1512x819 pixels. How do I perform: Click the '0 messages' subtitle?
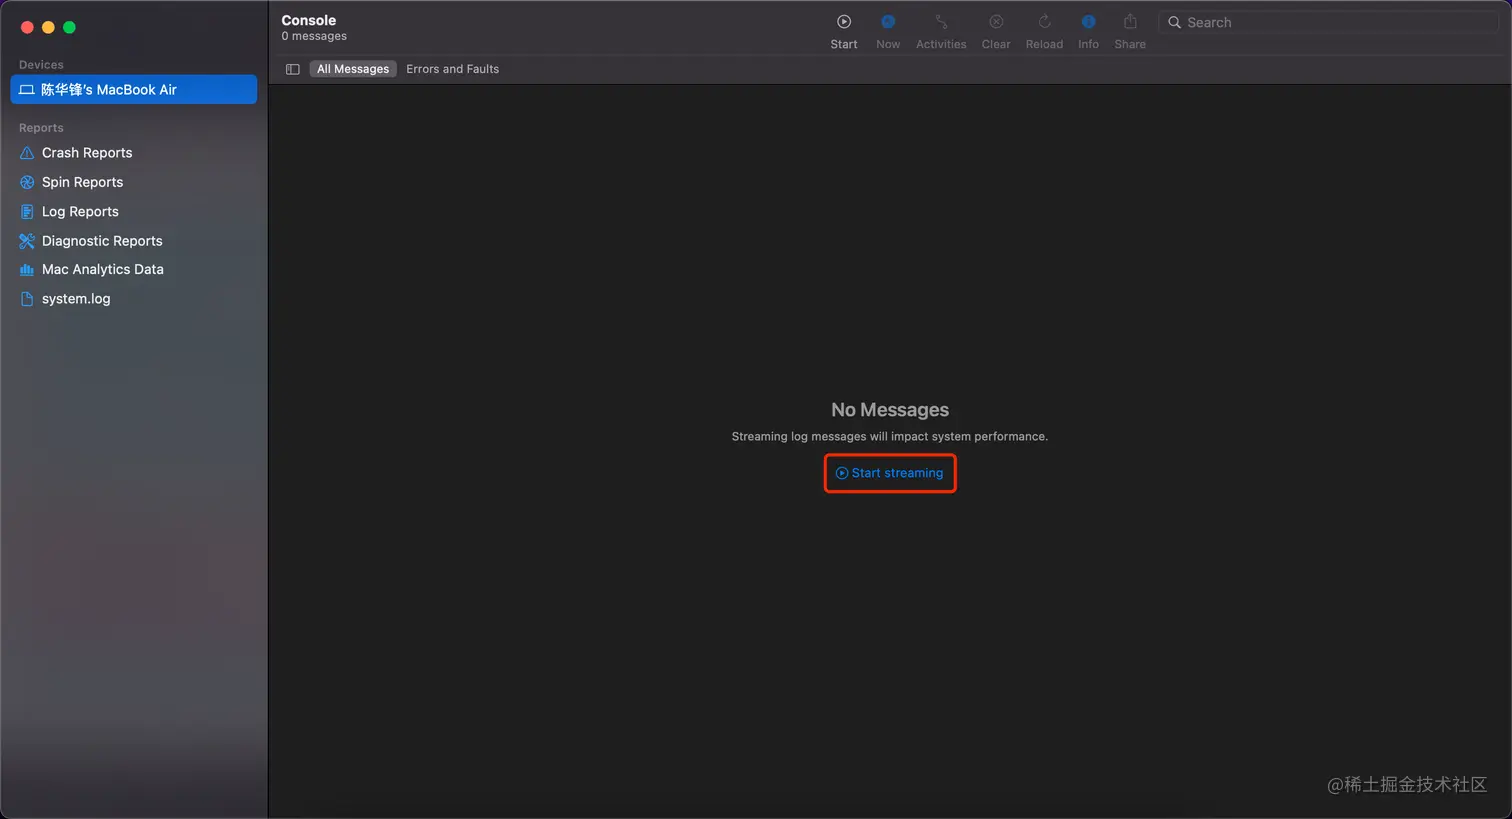point(314,36)
